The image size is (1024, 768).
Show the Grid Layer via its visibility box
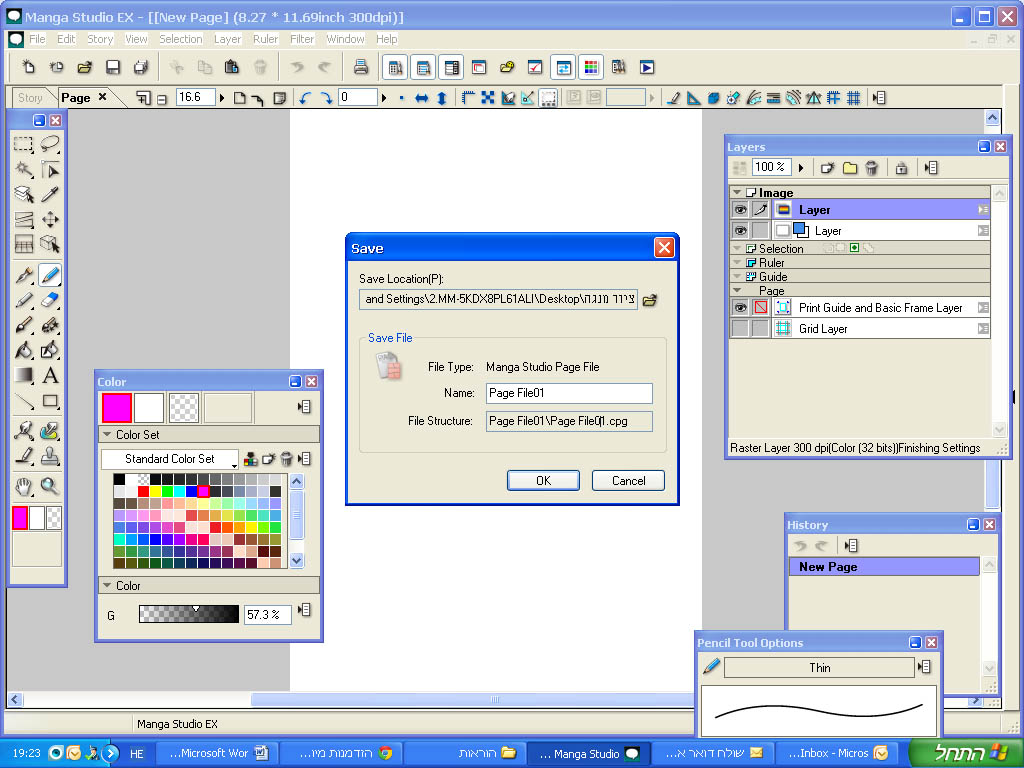[740, 328]
